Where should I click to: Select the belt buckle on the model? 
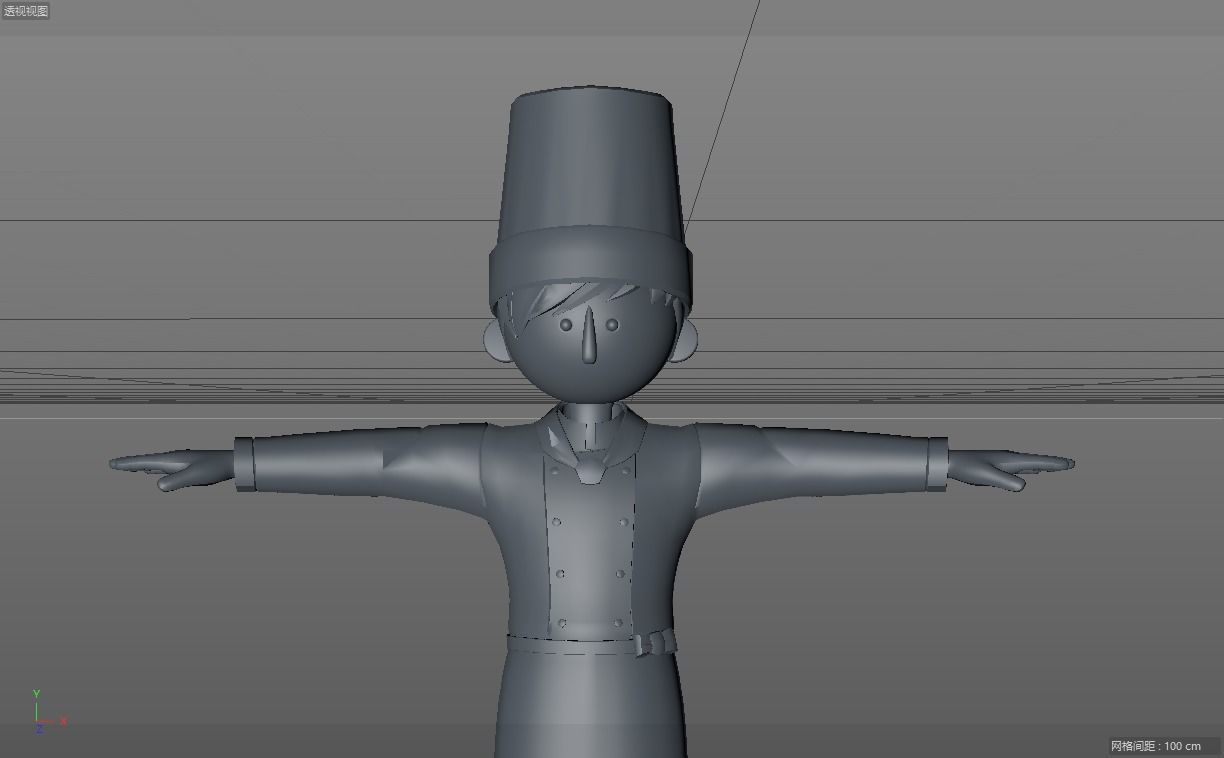point(656,642)
